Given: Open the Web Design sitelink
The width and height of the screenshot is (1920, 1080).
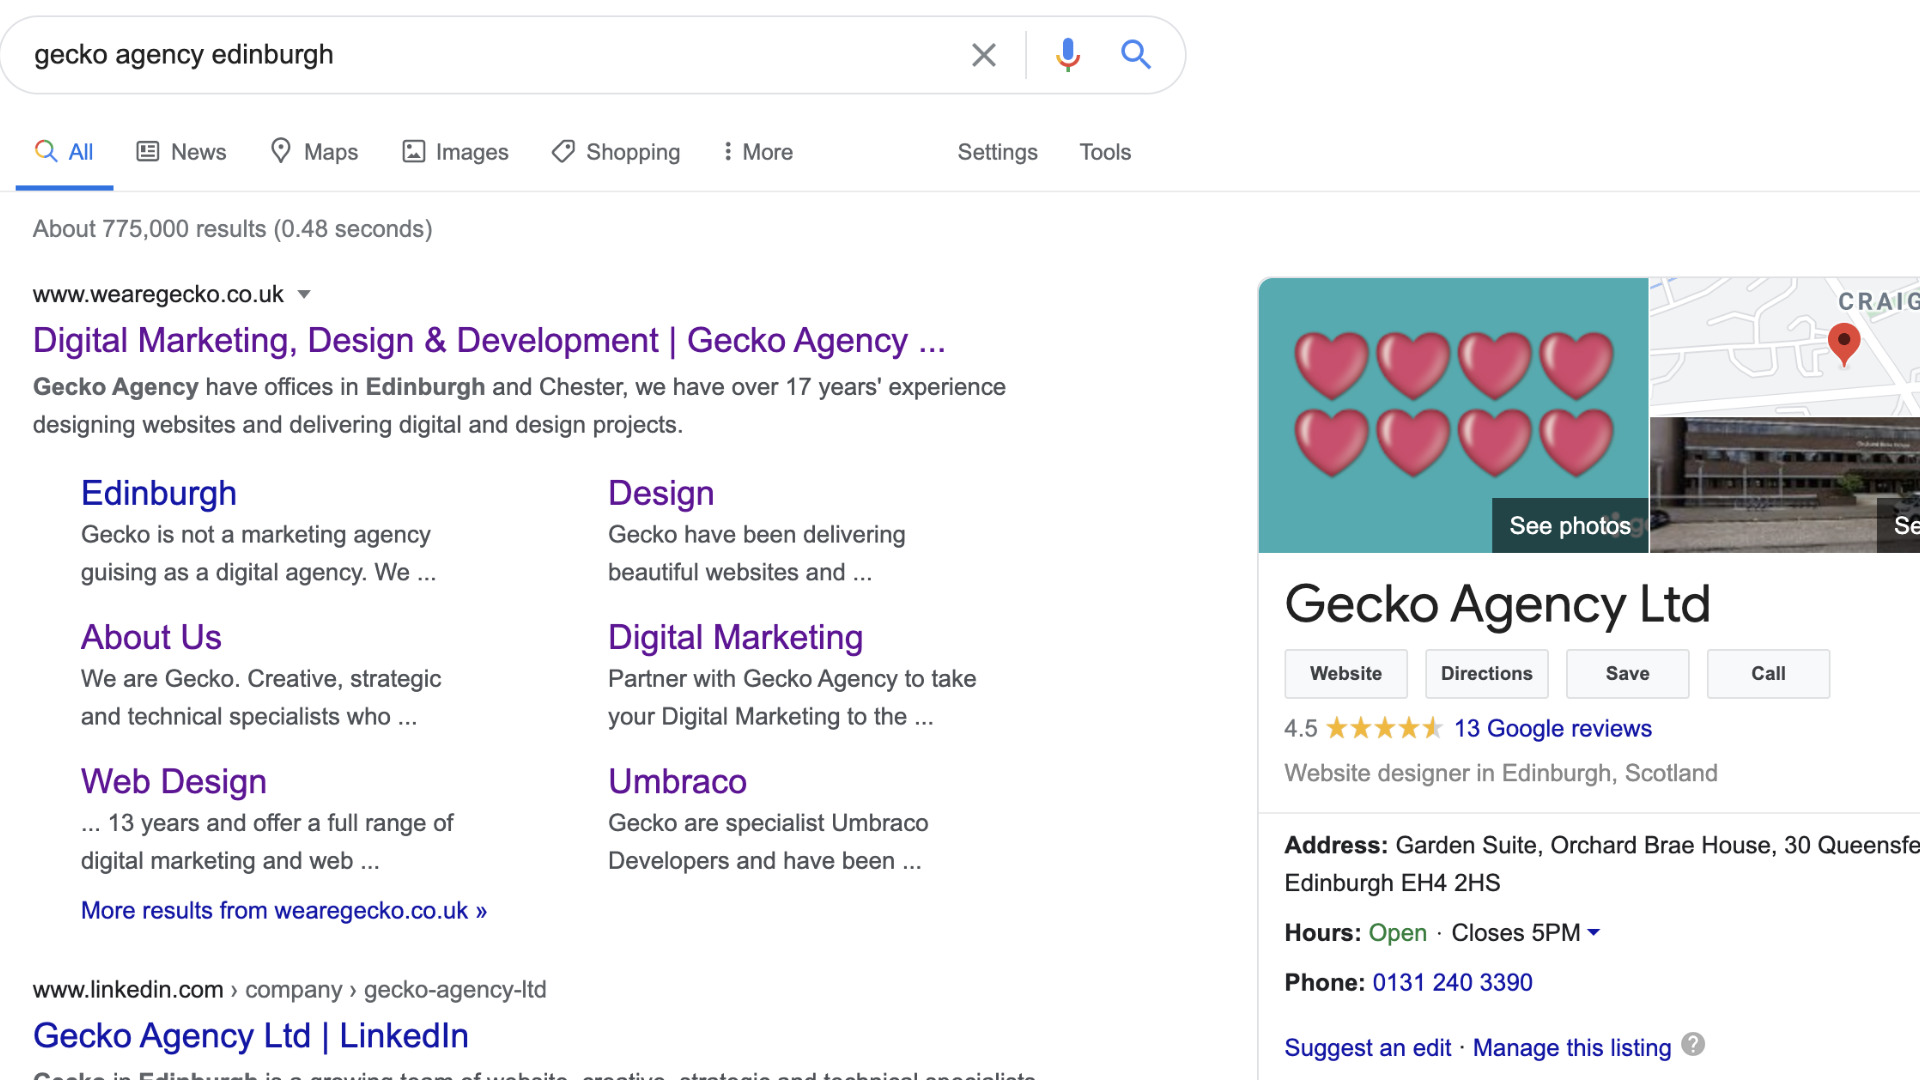Looking at the screenshot, I should [174, 781].
